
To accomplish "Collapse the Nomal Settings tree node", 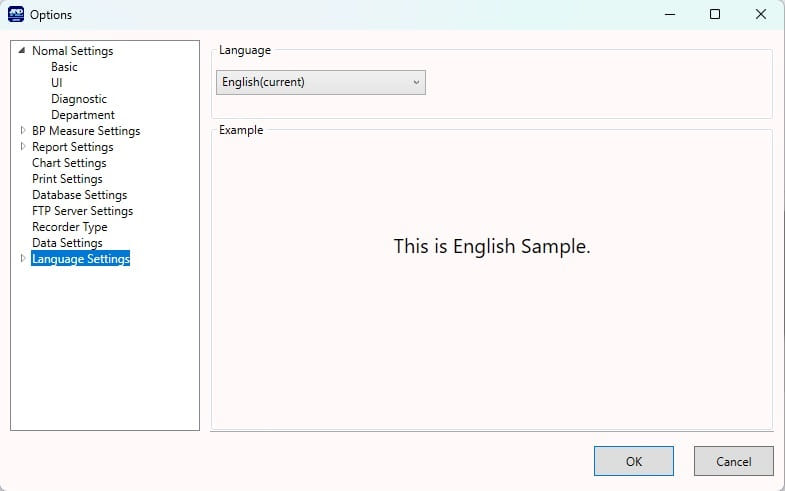I will pos(22,51).
